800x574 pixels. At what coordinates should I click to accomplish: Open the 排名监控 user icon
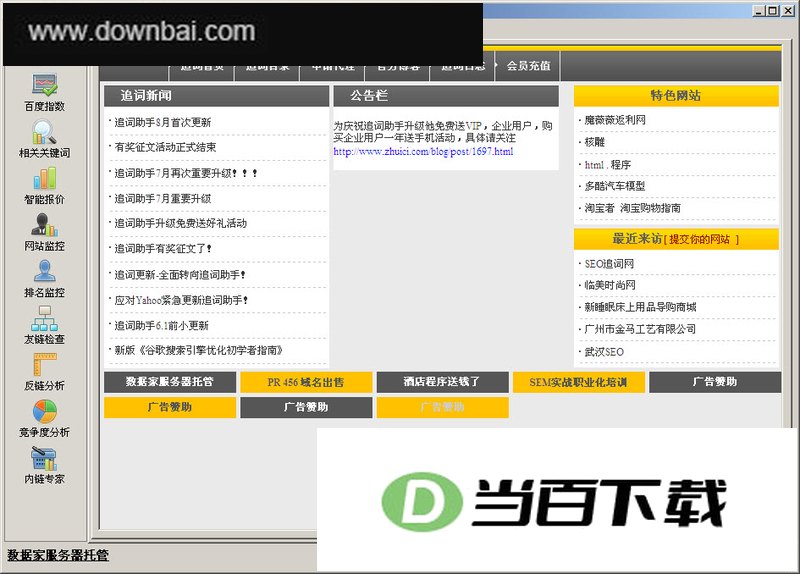44,271
